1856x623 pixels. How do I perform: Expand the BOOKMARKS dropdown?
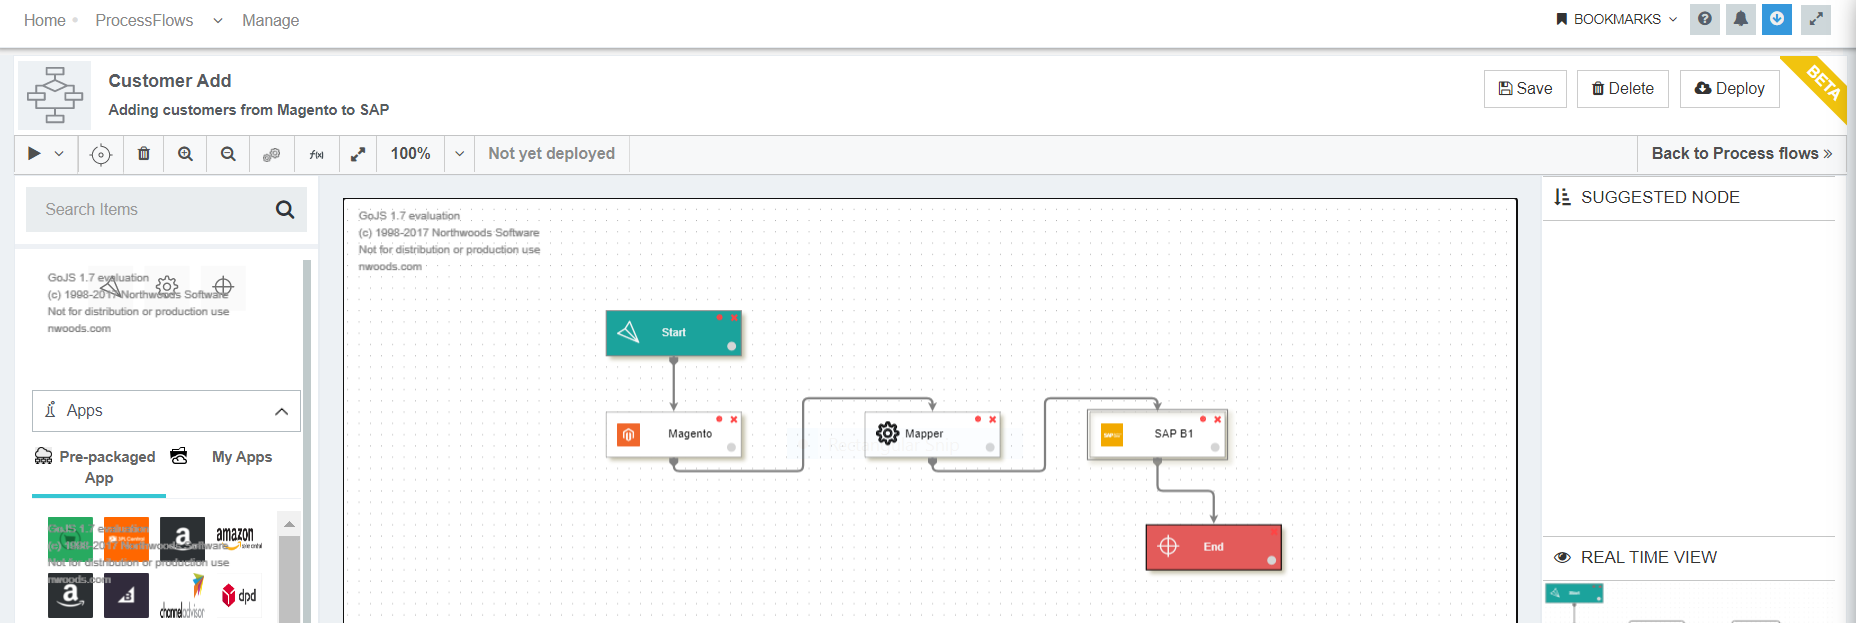pos(1616,19)
